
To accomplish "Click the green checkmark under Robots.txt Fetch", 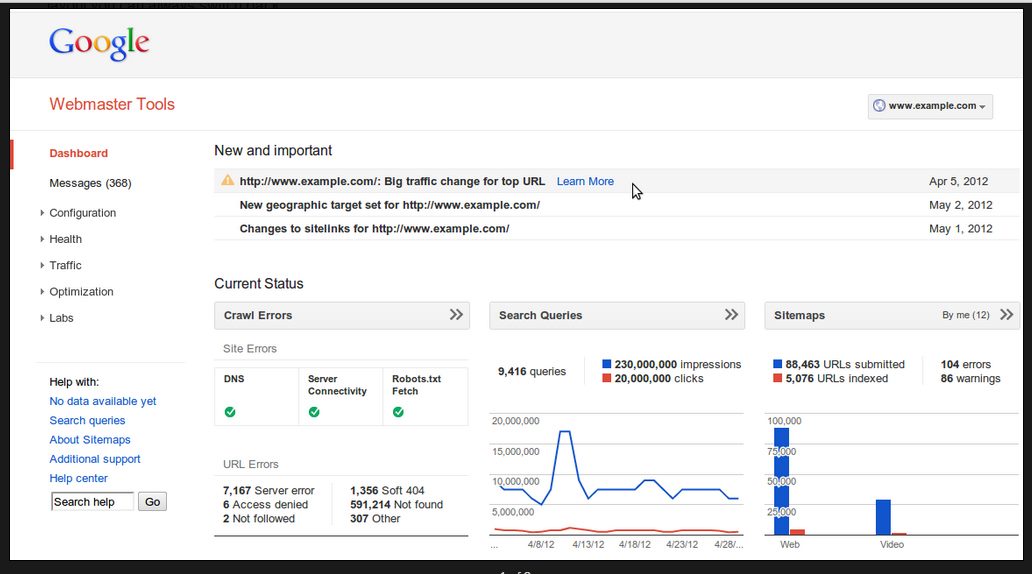I will (398, 412).
